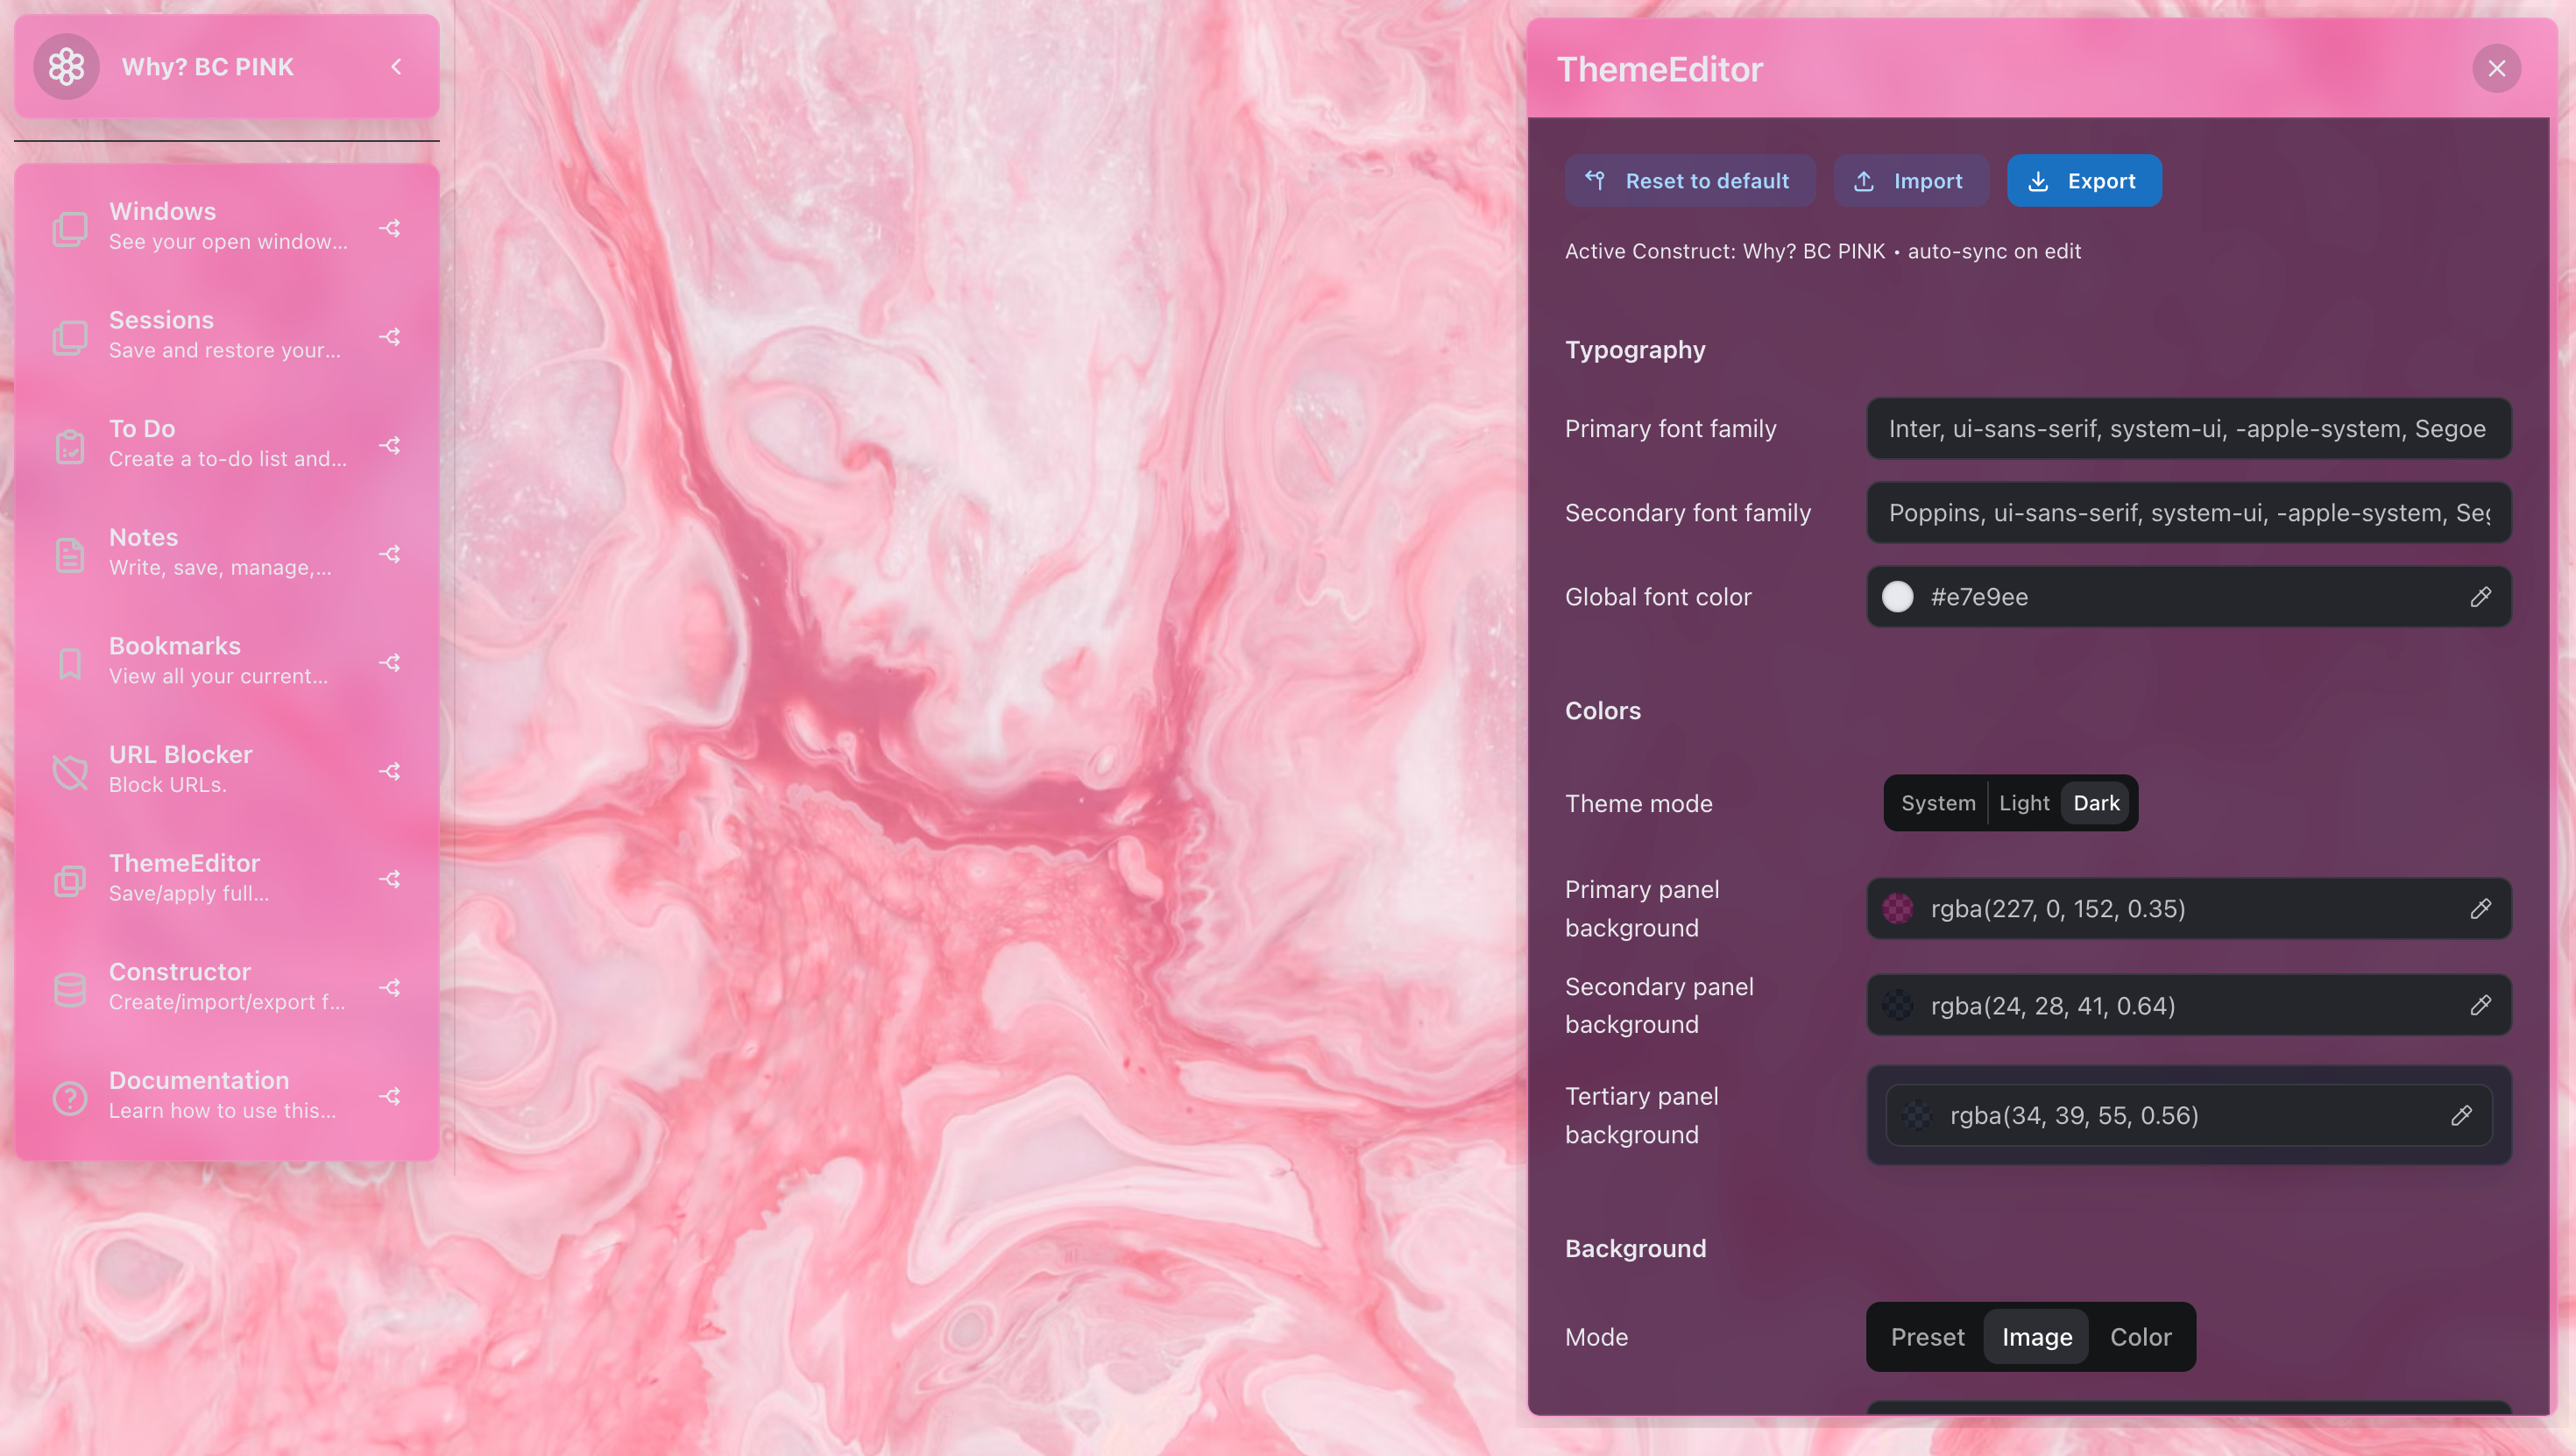This screenshot has height=1456, width=2576.
Task: Click the share icon next to Notes
Action: click(390, 554)
